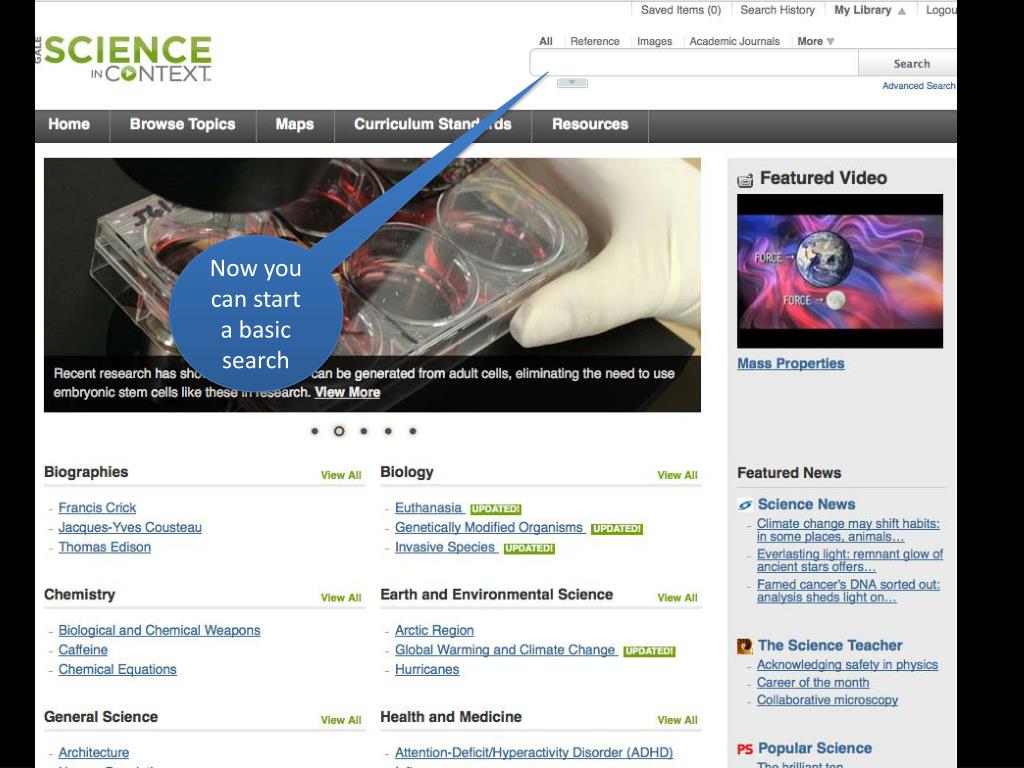1024x768 pixels.
Task: View All Earth and Environmental Science
Action: click(x=677, y=598)
